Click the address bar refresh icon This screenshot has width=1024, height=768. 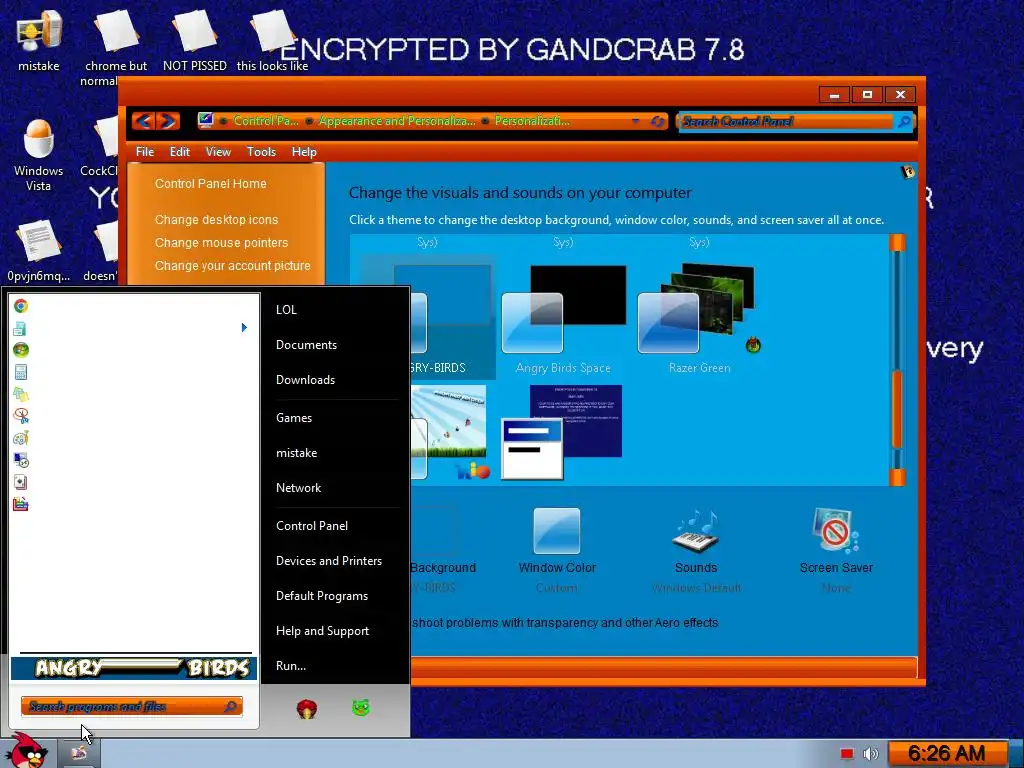(x=658, y=121)
